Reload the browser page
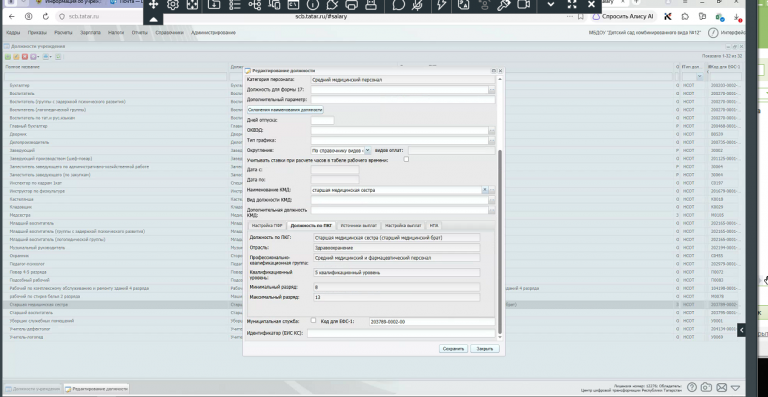The width and height of the screenshot is (768, 397). tap(46, 17)
